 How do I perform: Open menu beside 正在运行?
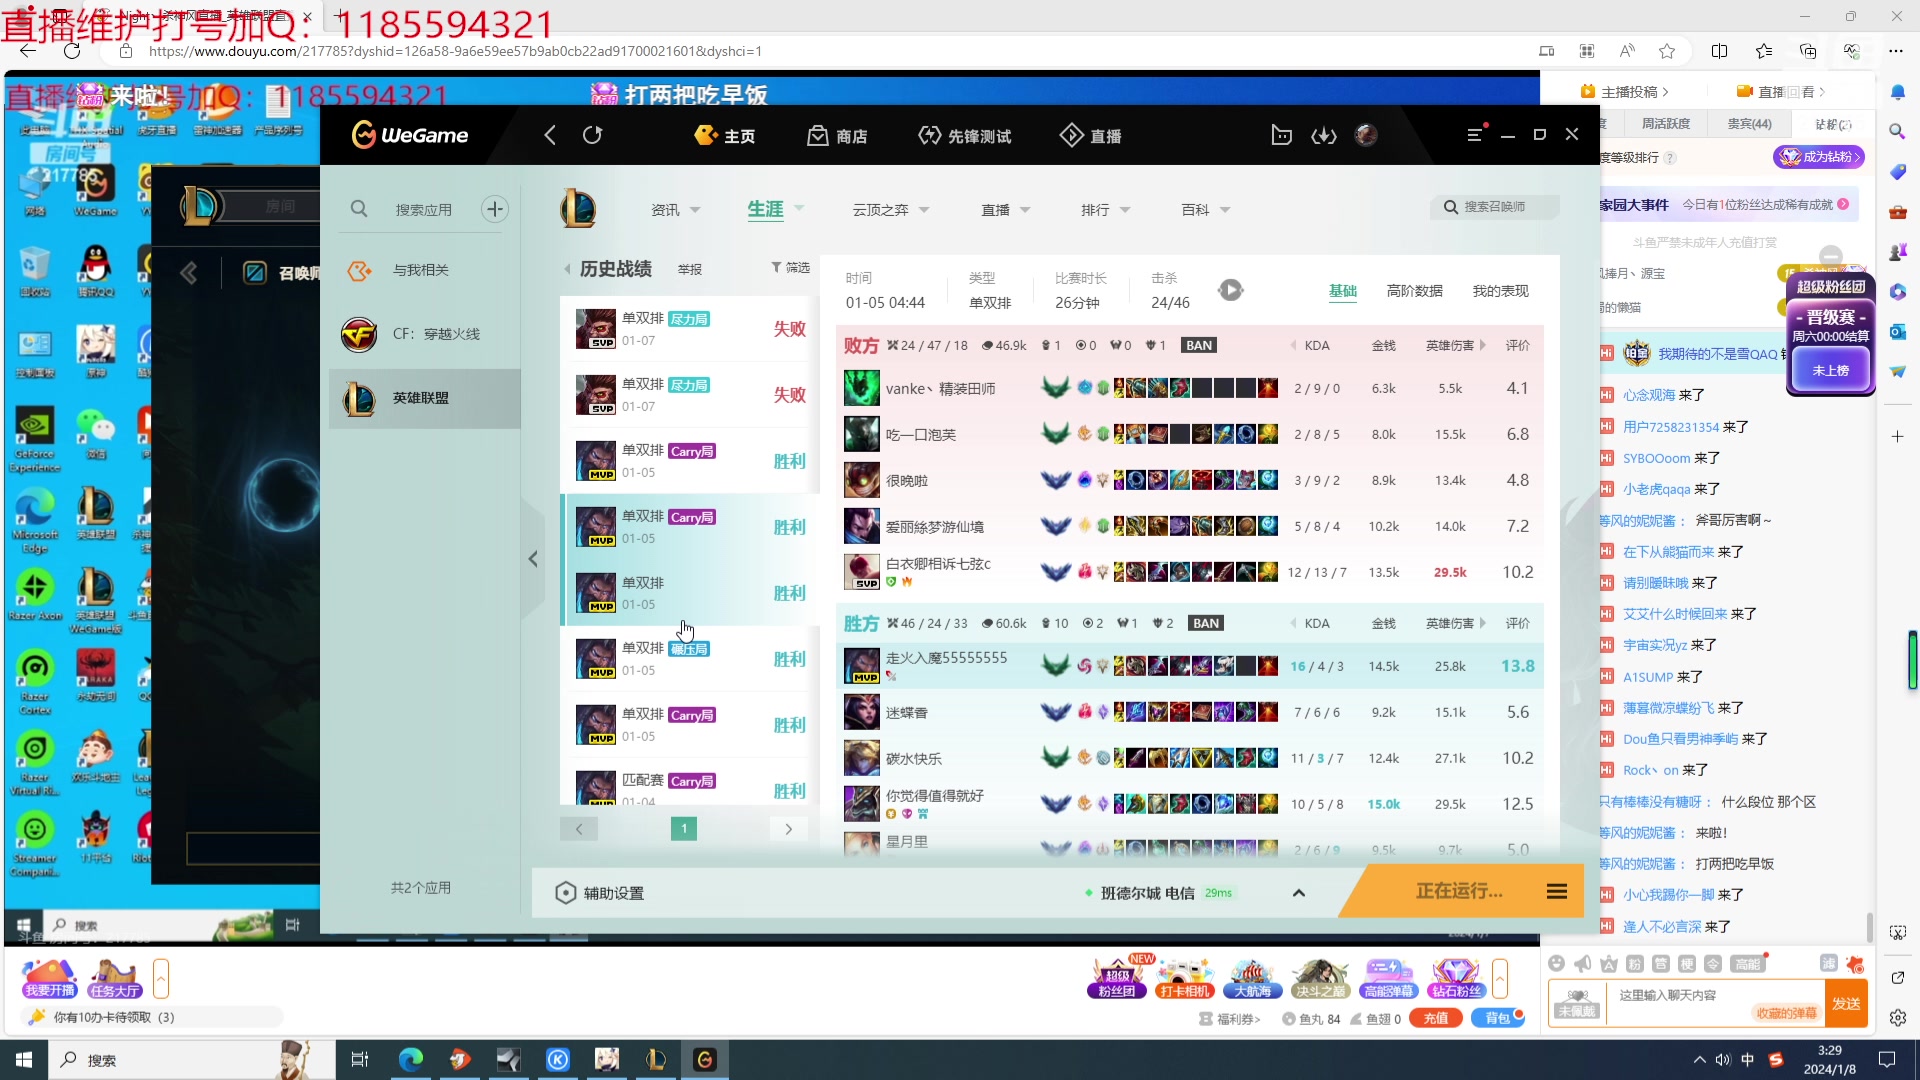(x=1557, y=891)
